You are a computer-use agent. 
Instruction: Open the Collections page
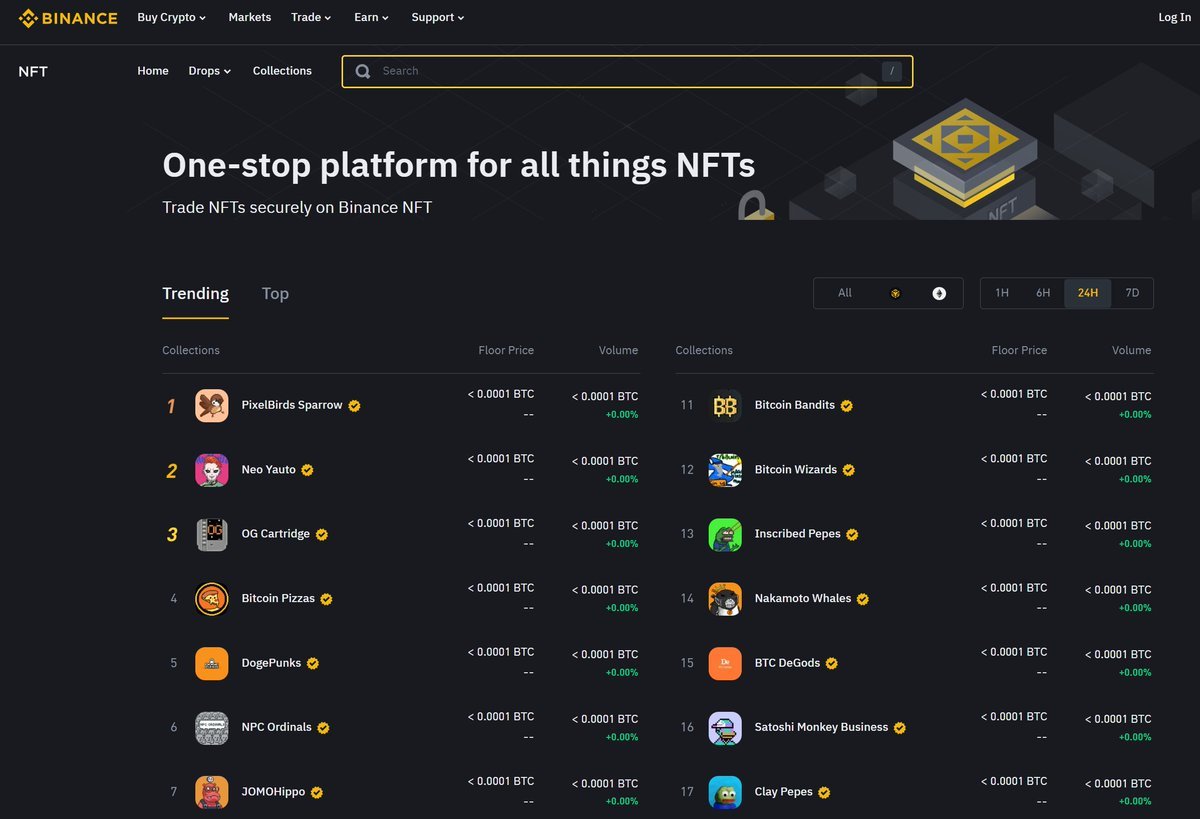(x=282, y=71)
